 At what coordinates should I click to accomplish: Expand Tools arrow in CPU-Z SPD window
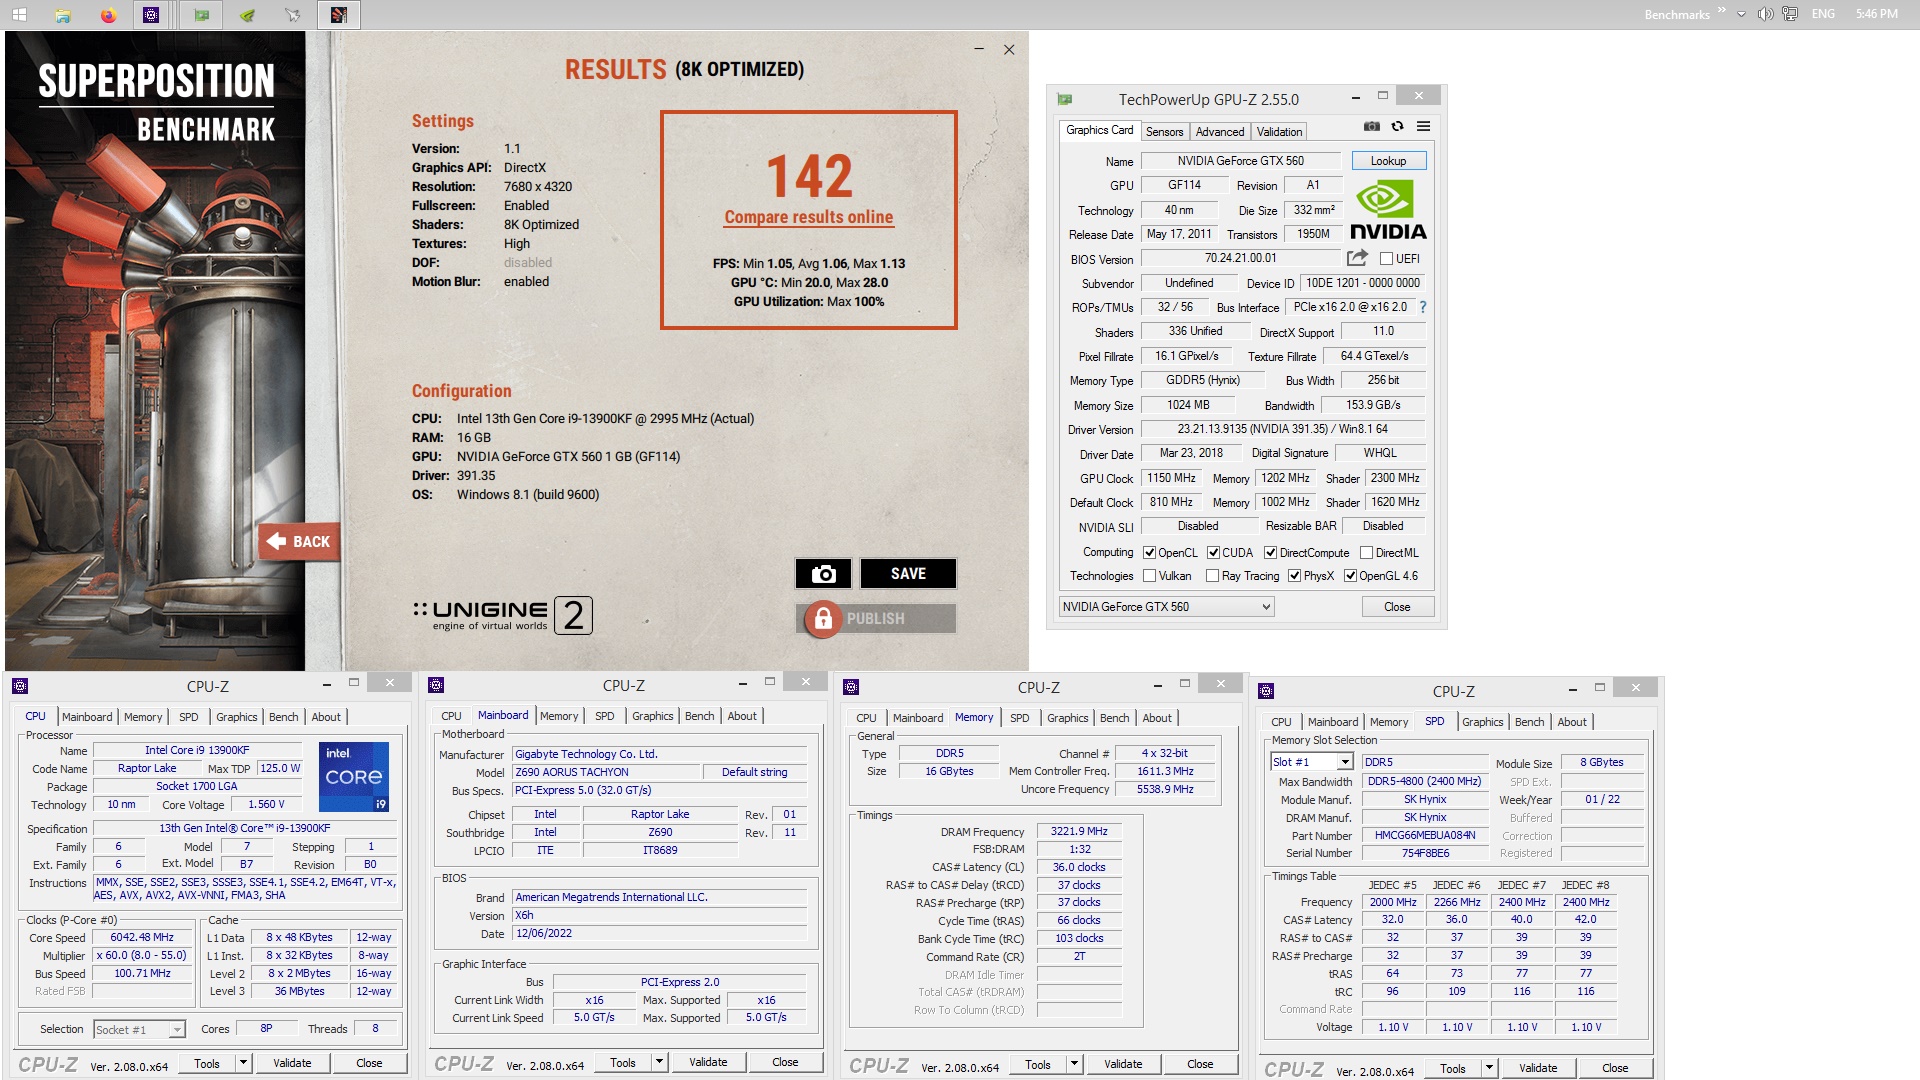click(x=1489, y=1068)
